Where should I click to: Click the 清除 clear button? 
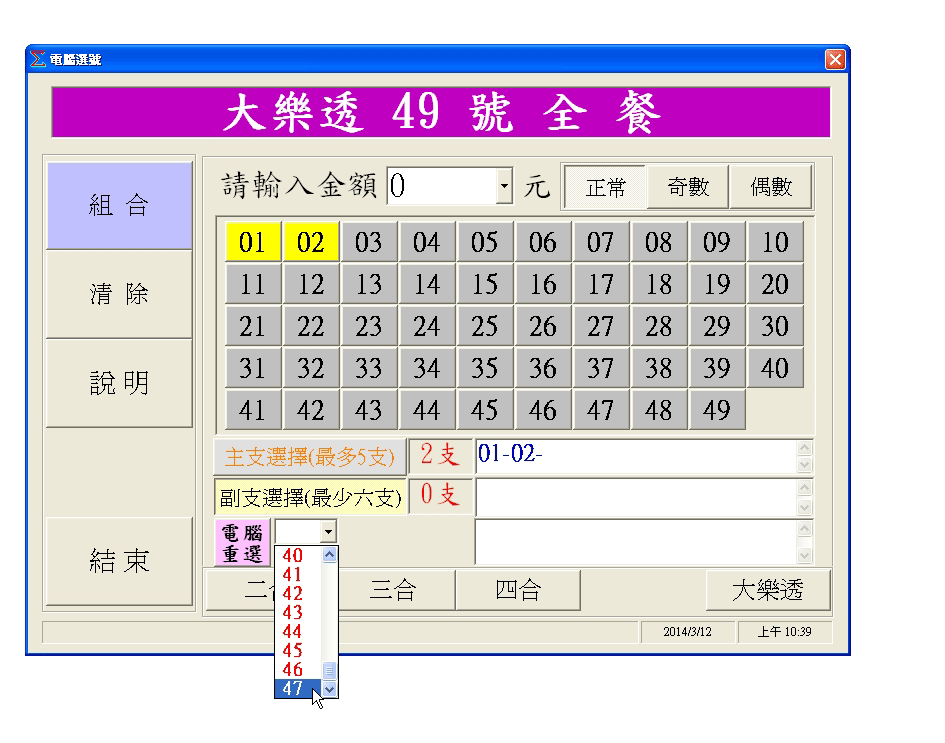(x=119, y=294)
